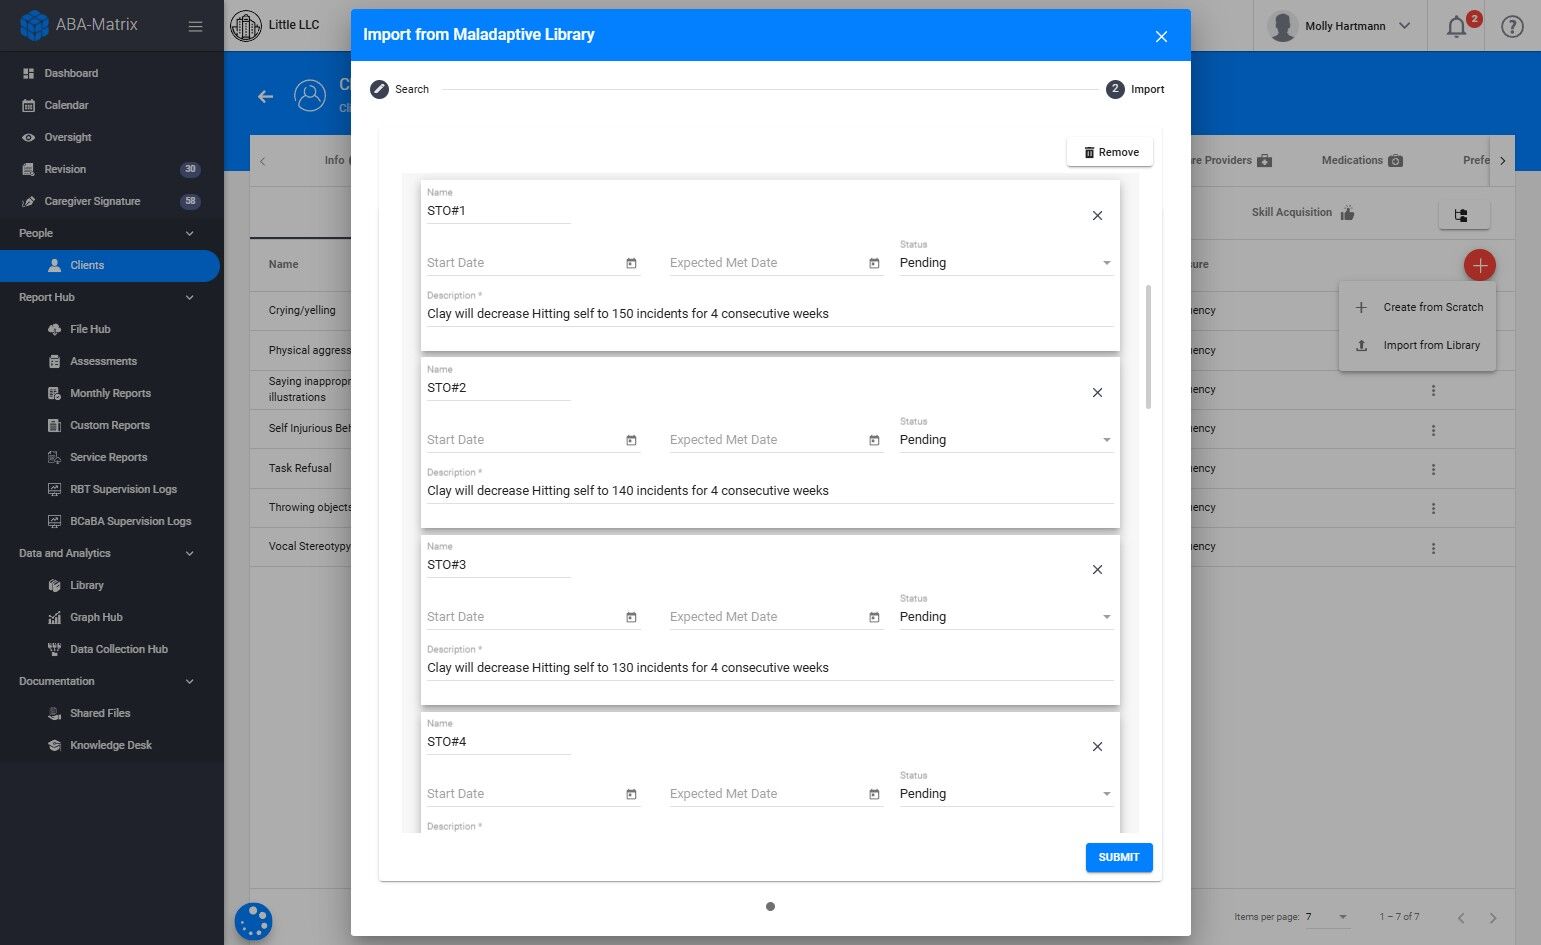Image resolution: width=1541 pixels, height=945 pixels.
Task: Open Assessments in the sidebar
Action: click(x=103, y=361)
